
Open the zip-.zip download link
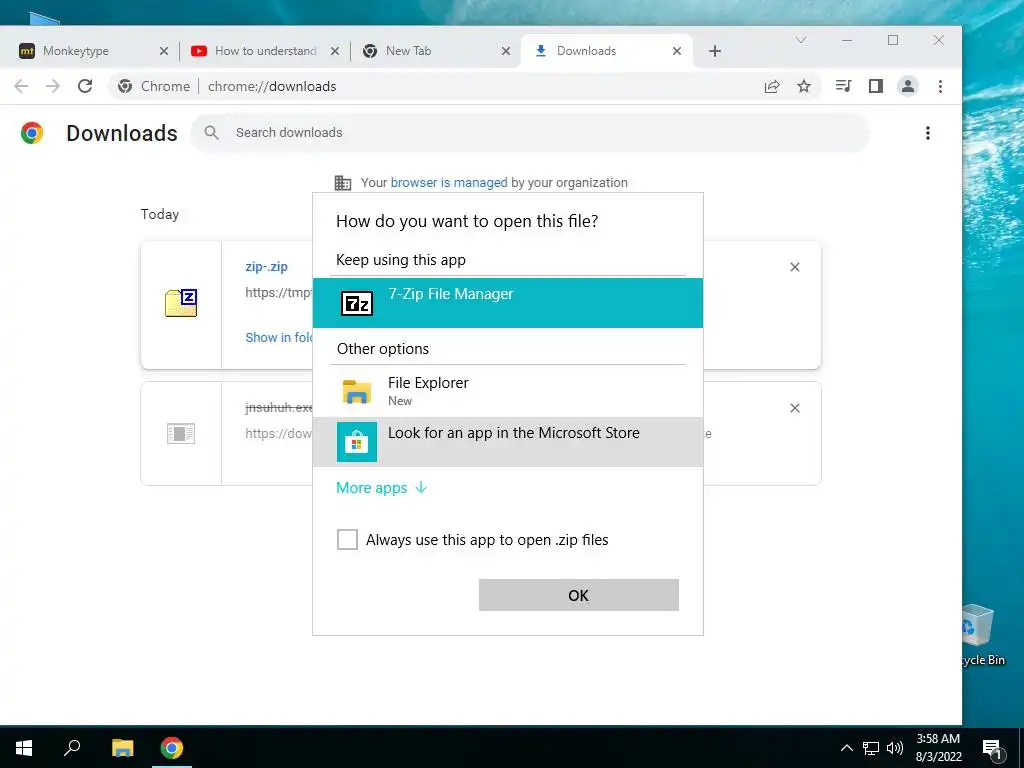pyautogui.click(x=266, y=266)
